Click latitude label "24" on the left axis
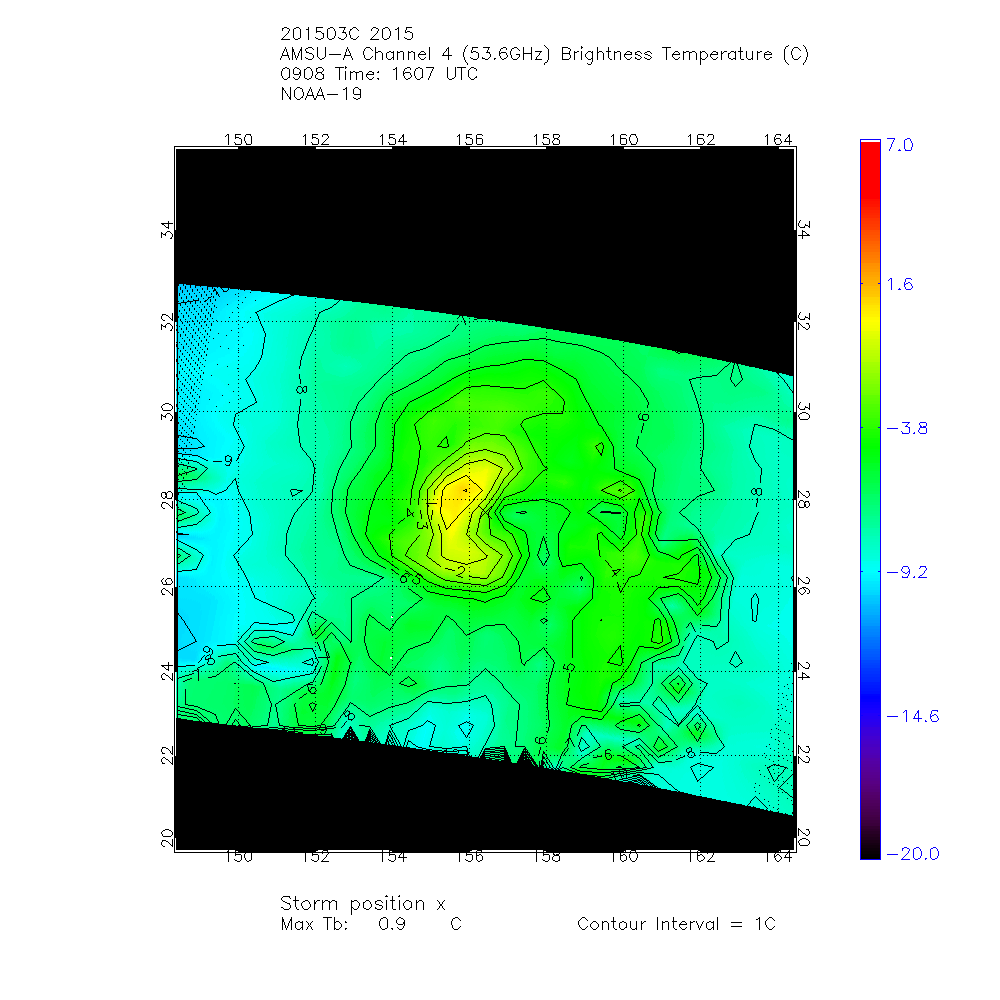The width and height of the screenshot is (1000, 1000). pos(166,672)
